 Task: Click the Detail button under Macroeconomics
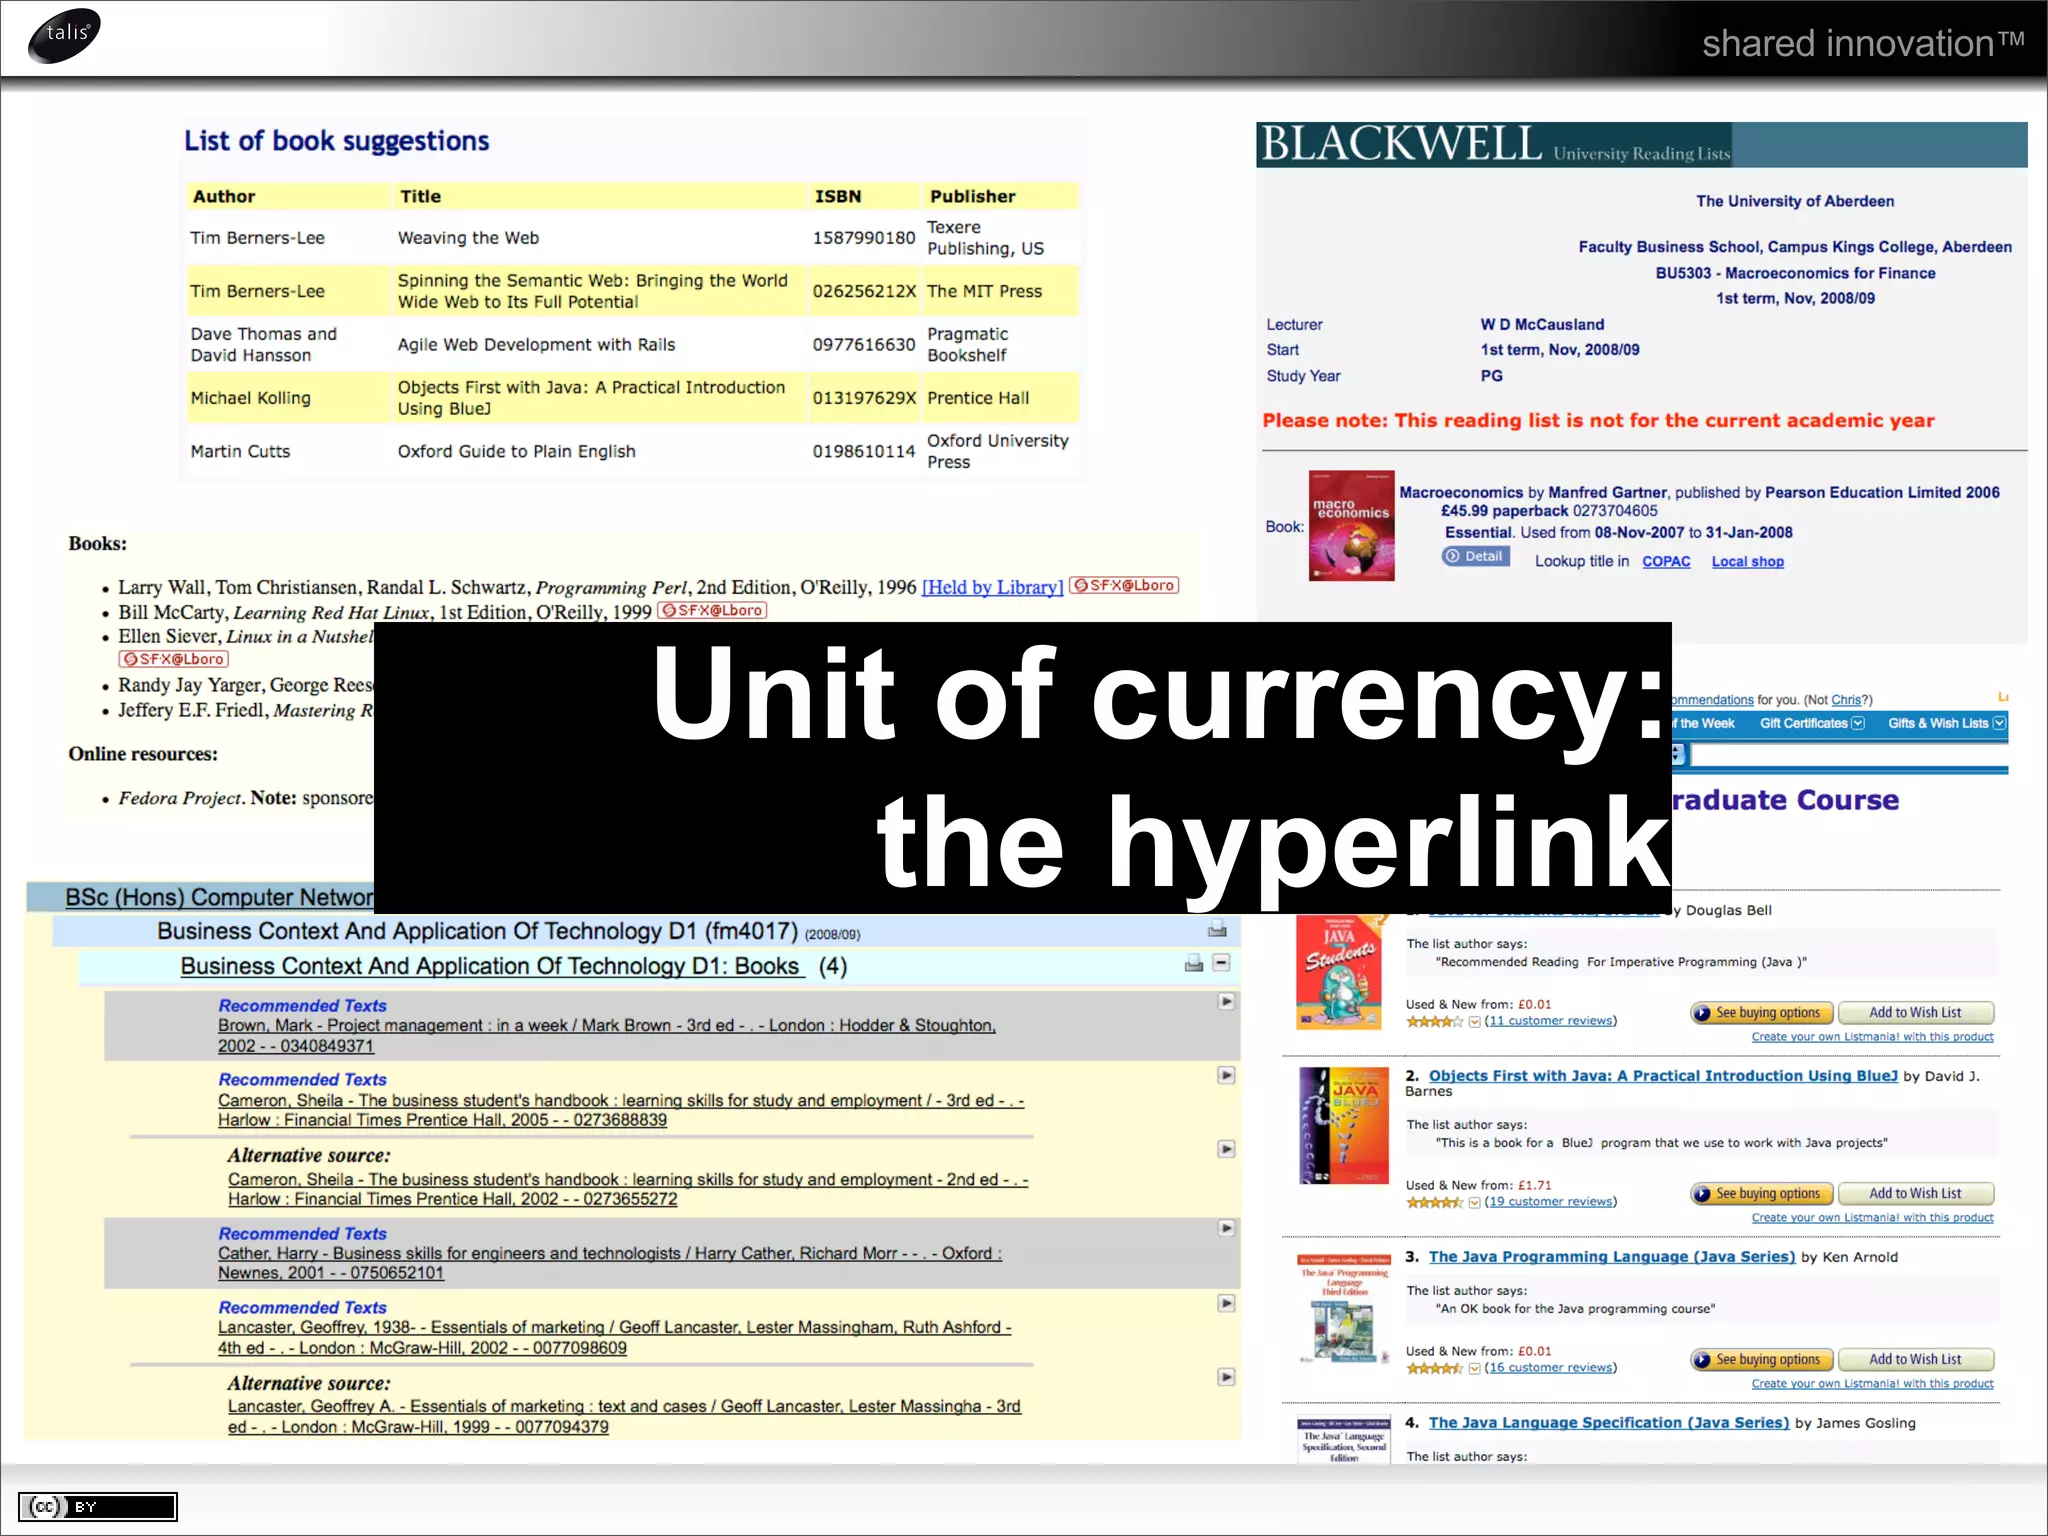click(x=1475, y=556)
